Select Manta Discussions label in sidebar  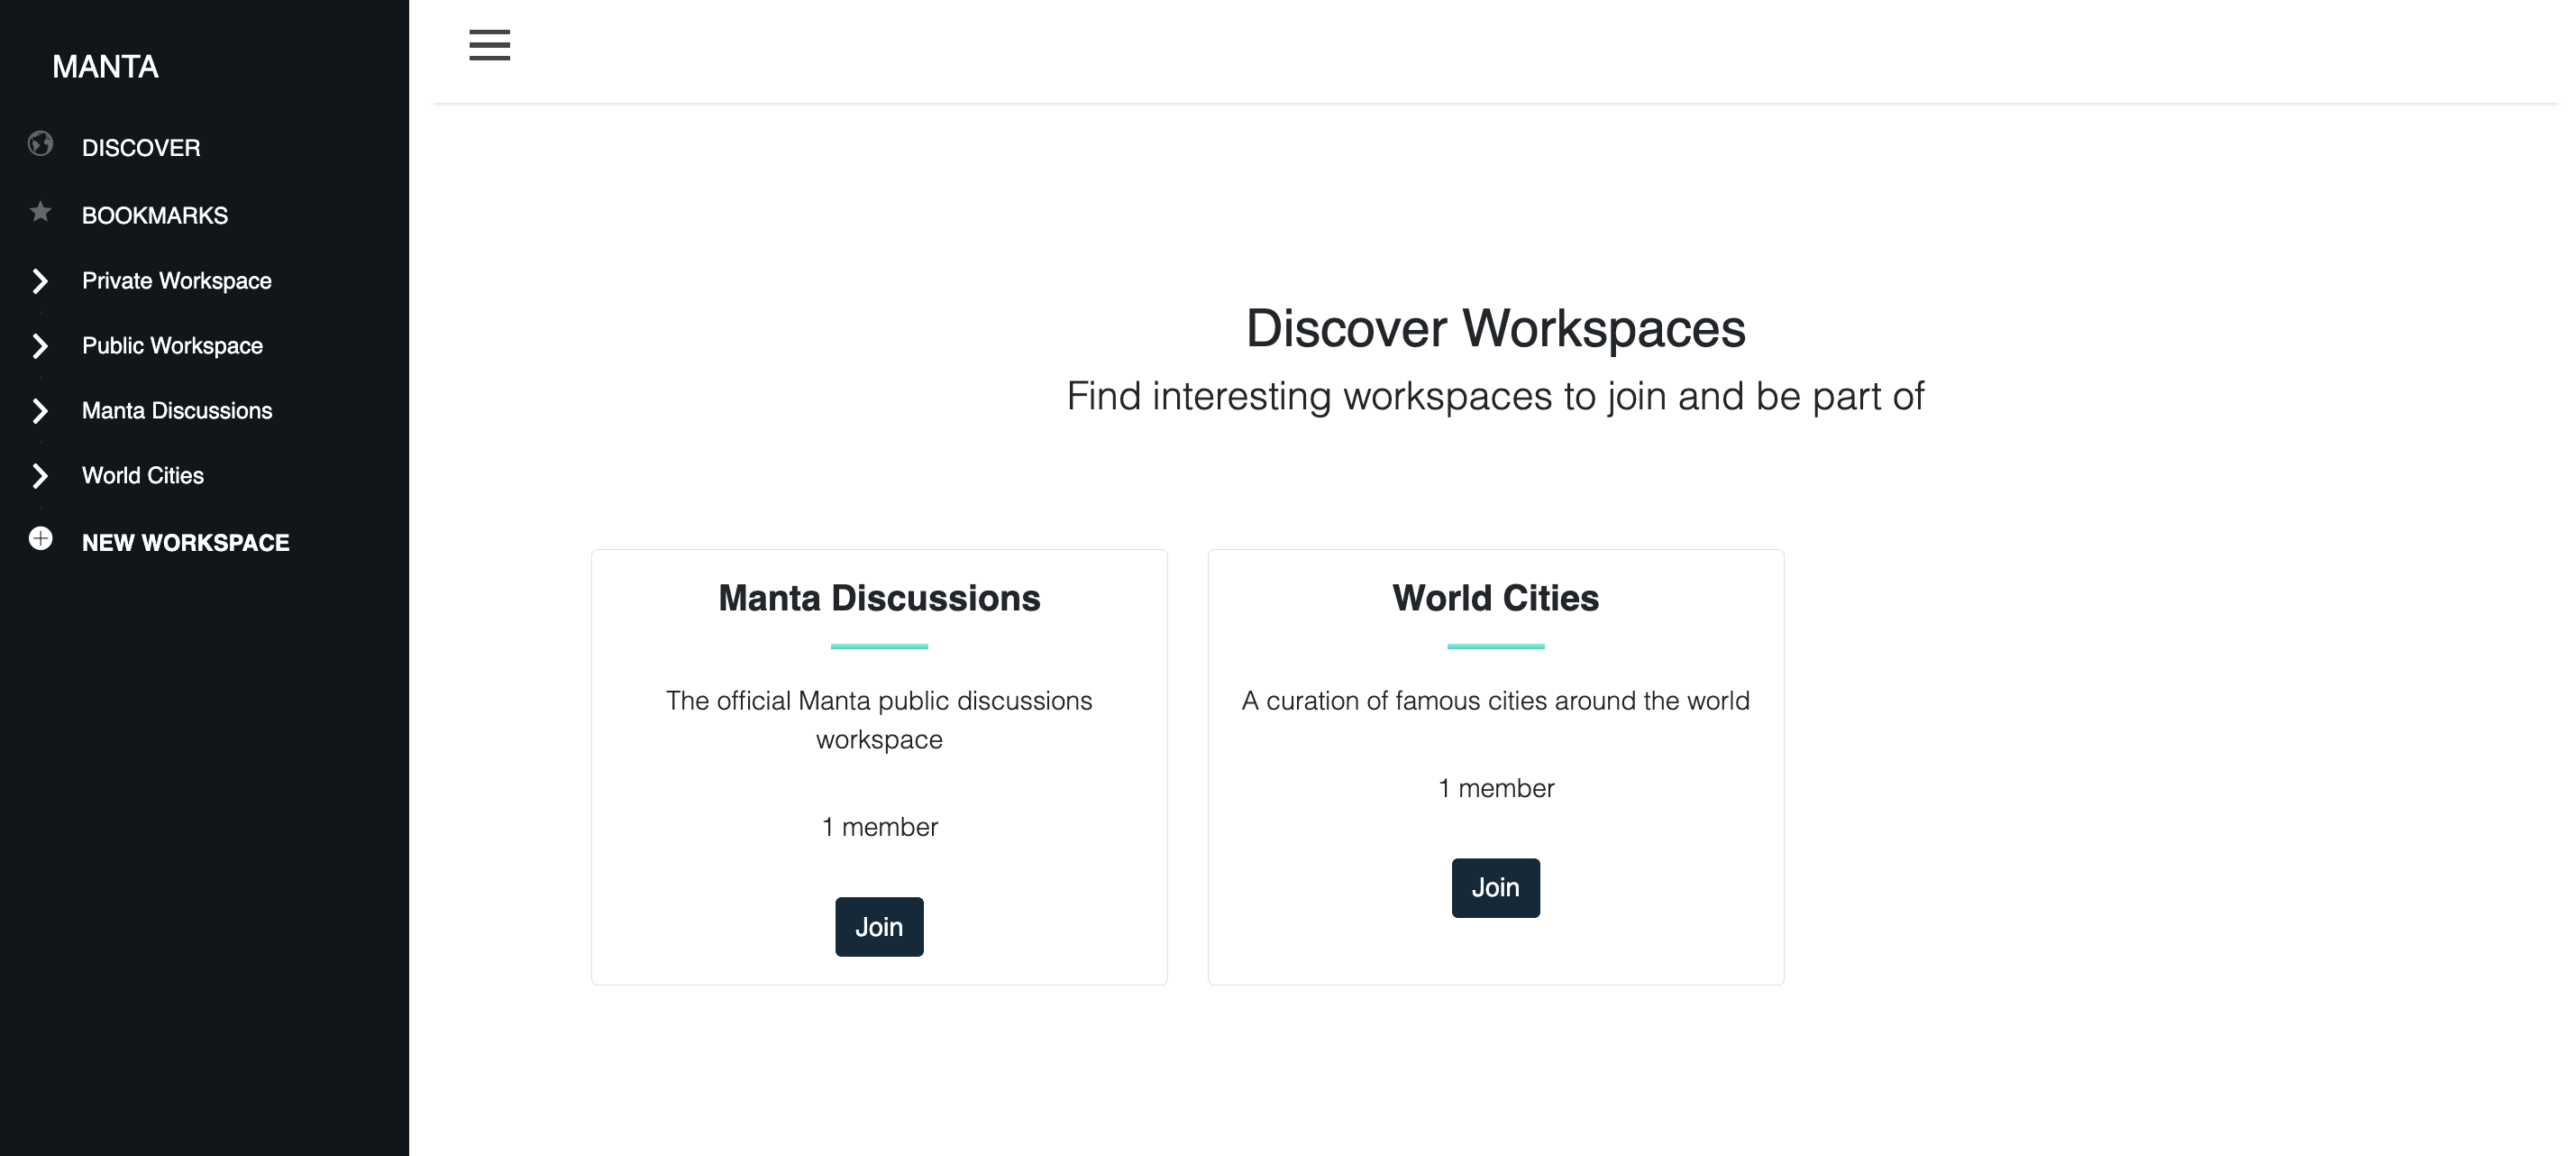[x=177, y=411]
